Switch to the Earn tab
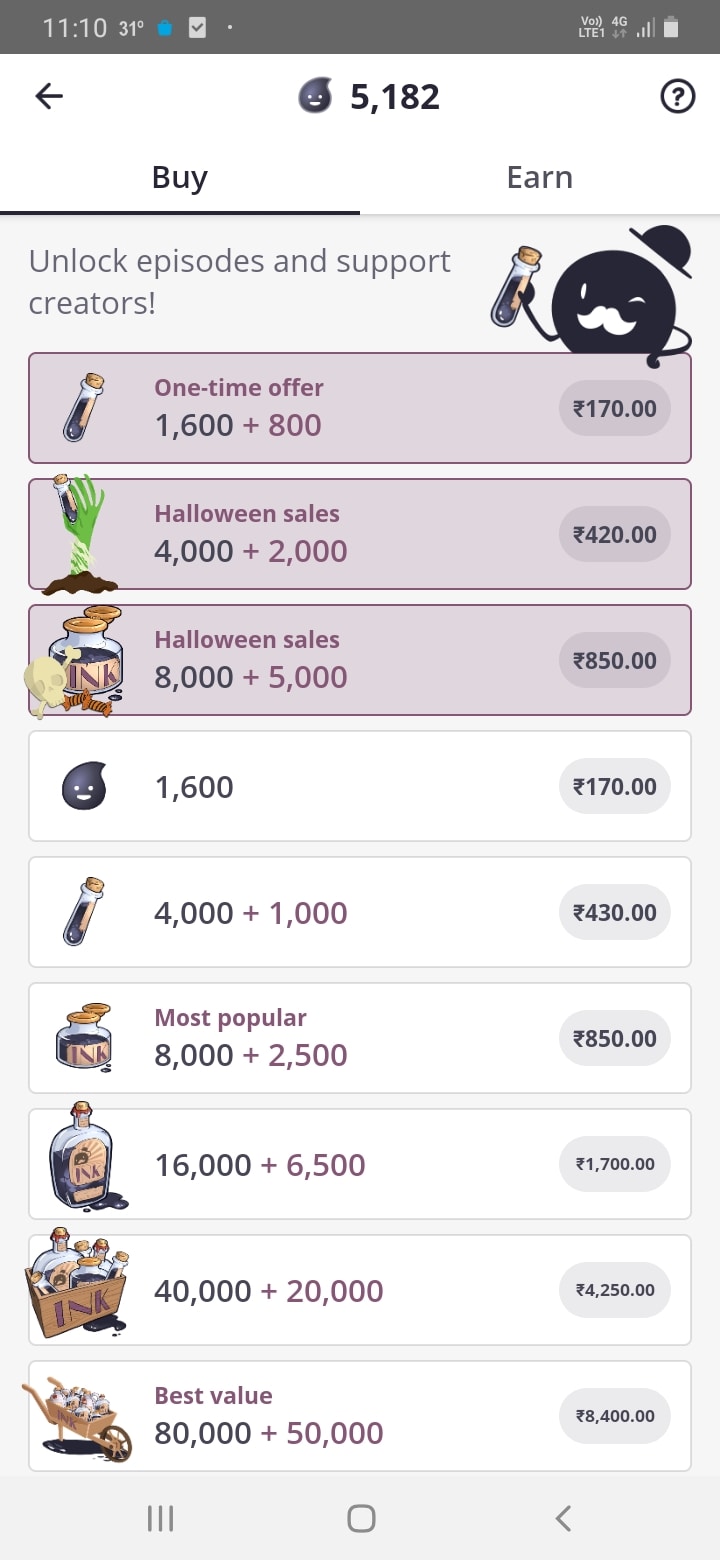 540,178
